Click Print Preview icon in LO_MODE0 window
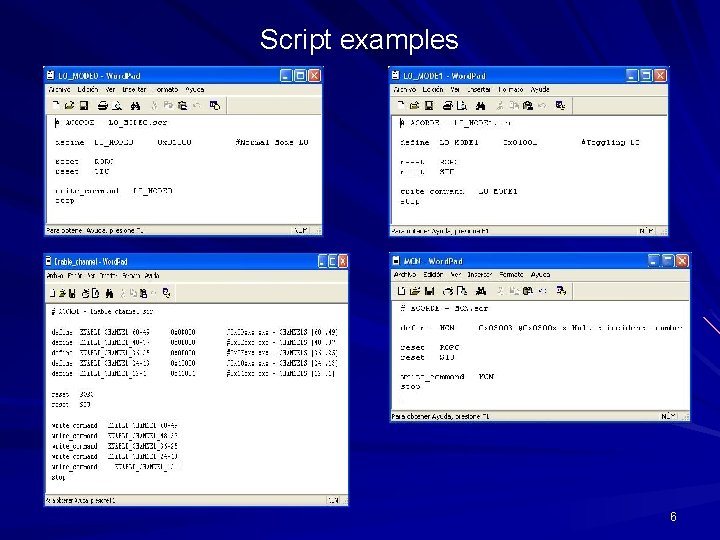The height and width of the screenshot is (540, 720). (x=118, y=106)
